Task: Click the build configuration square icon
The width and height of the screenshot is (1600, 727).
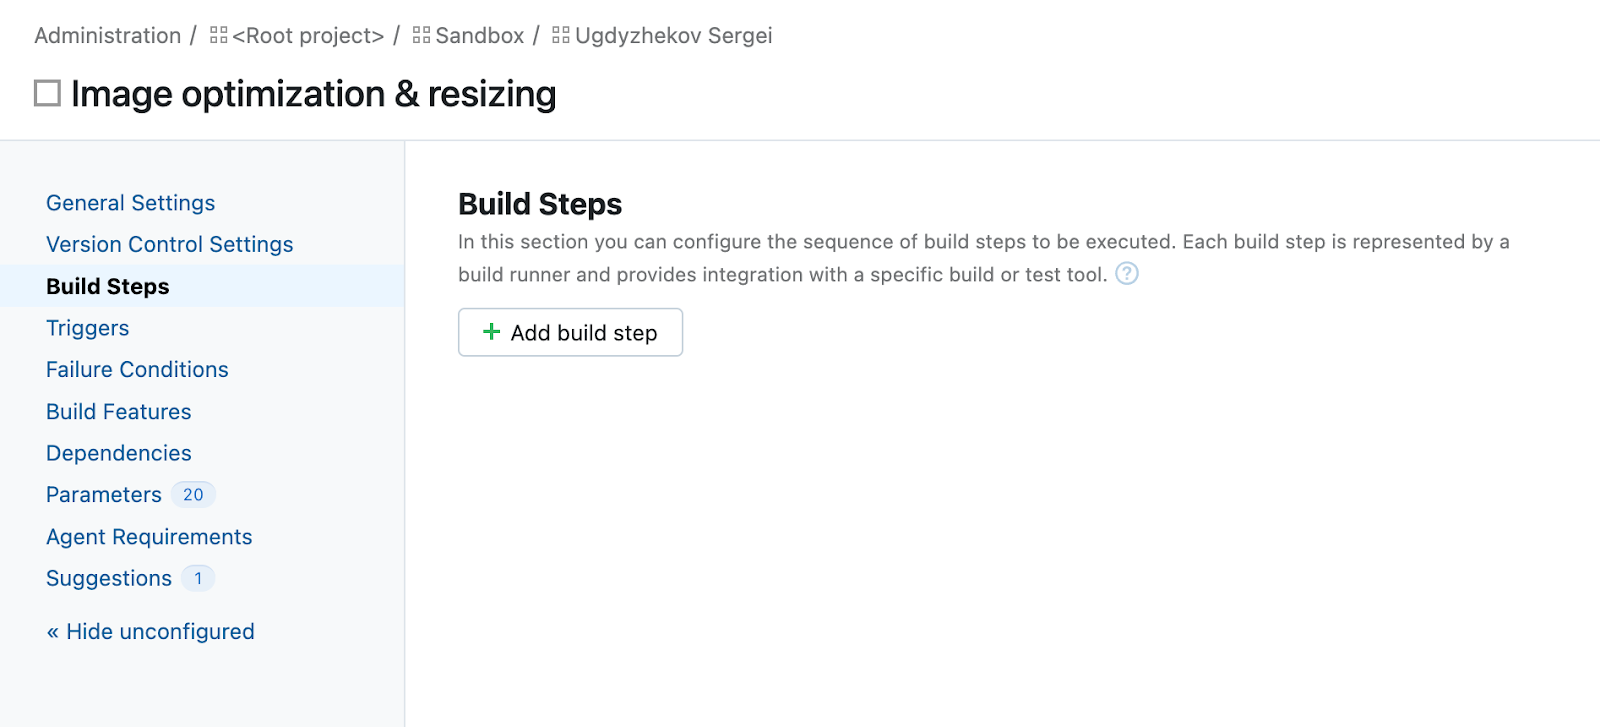Action: tap(47, 94)
